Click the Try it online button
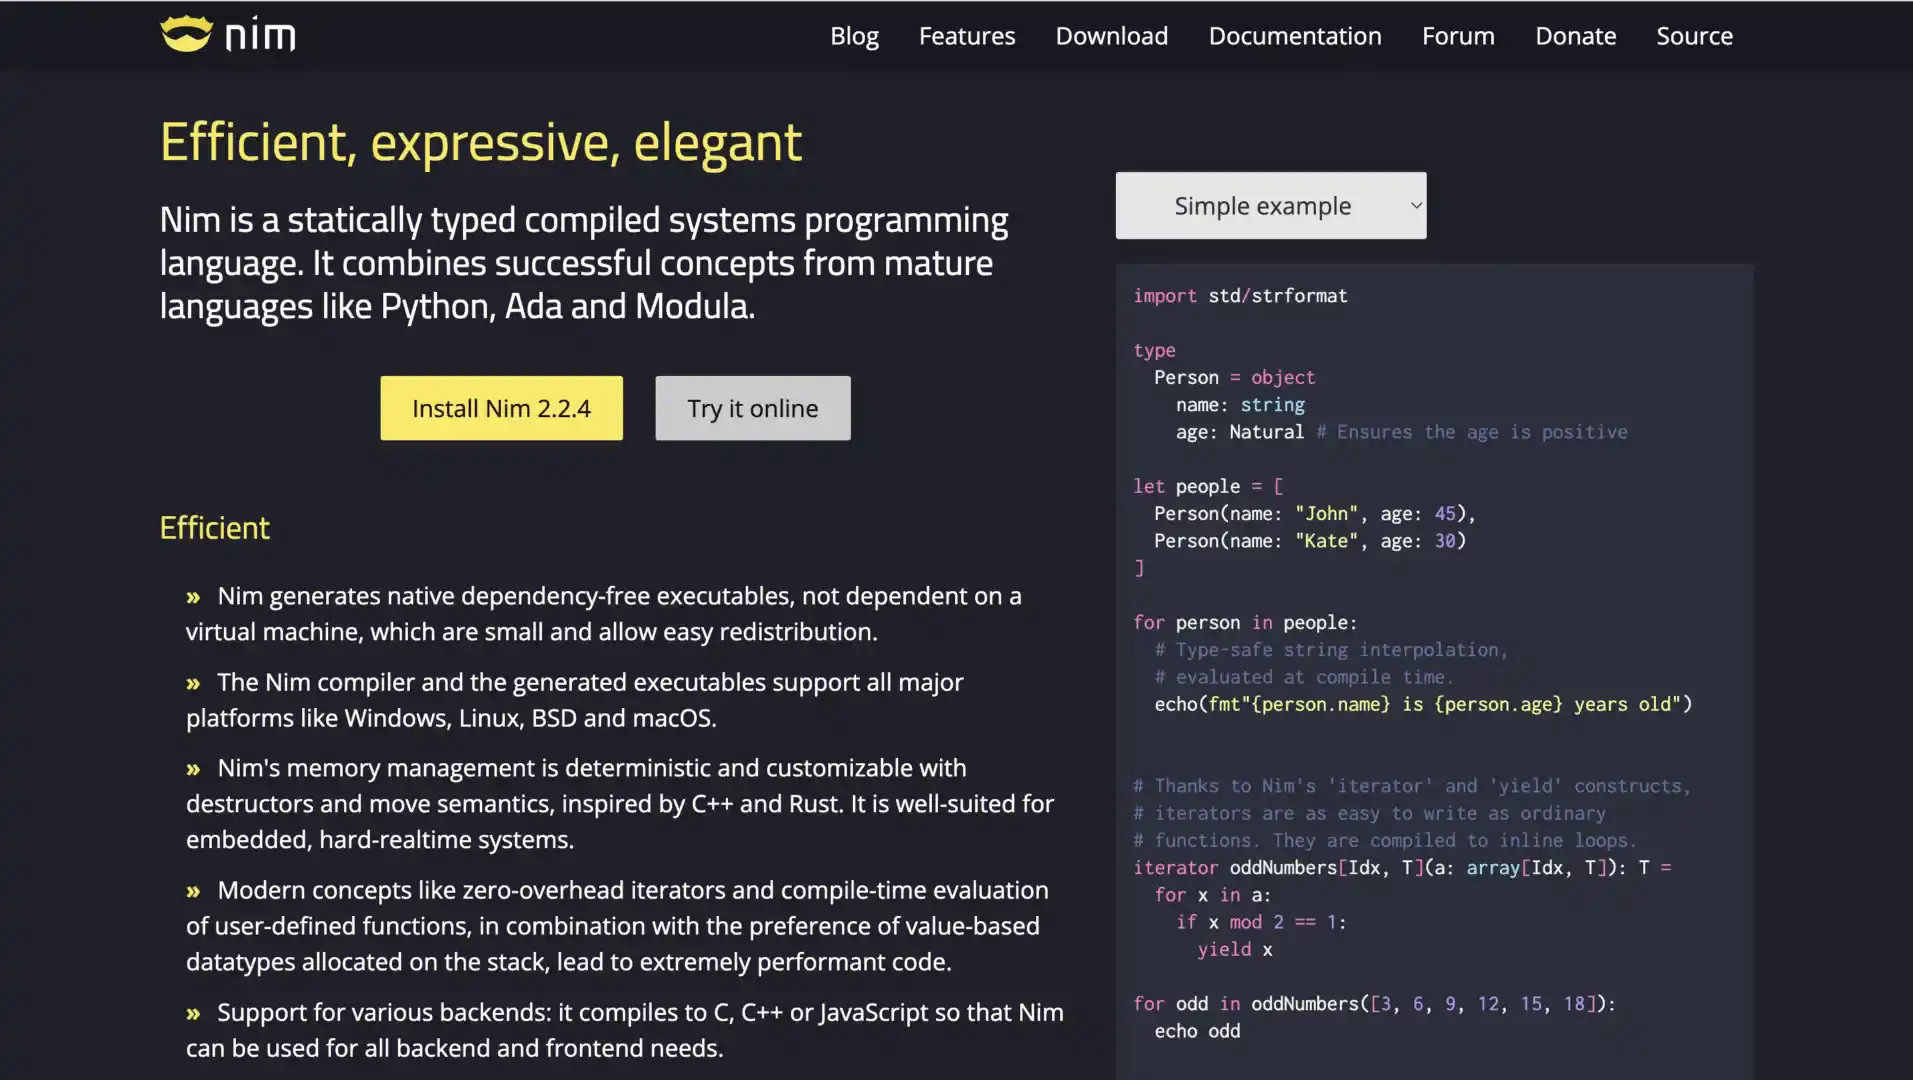Viewport: 1913px width, 1080px height. pyautogui.click(x=753, y=408)
